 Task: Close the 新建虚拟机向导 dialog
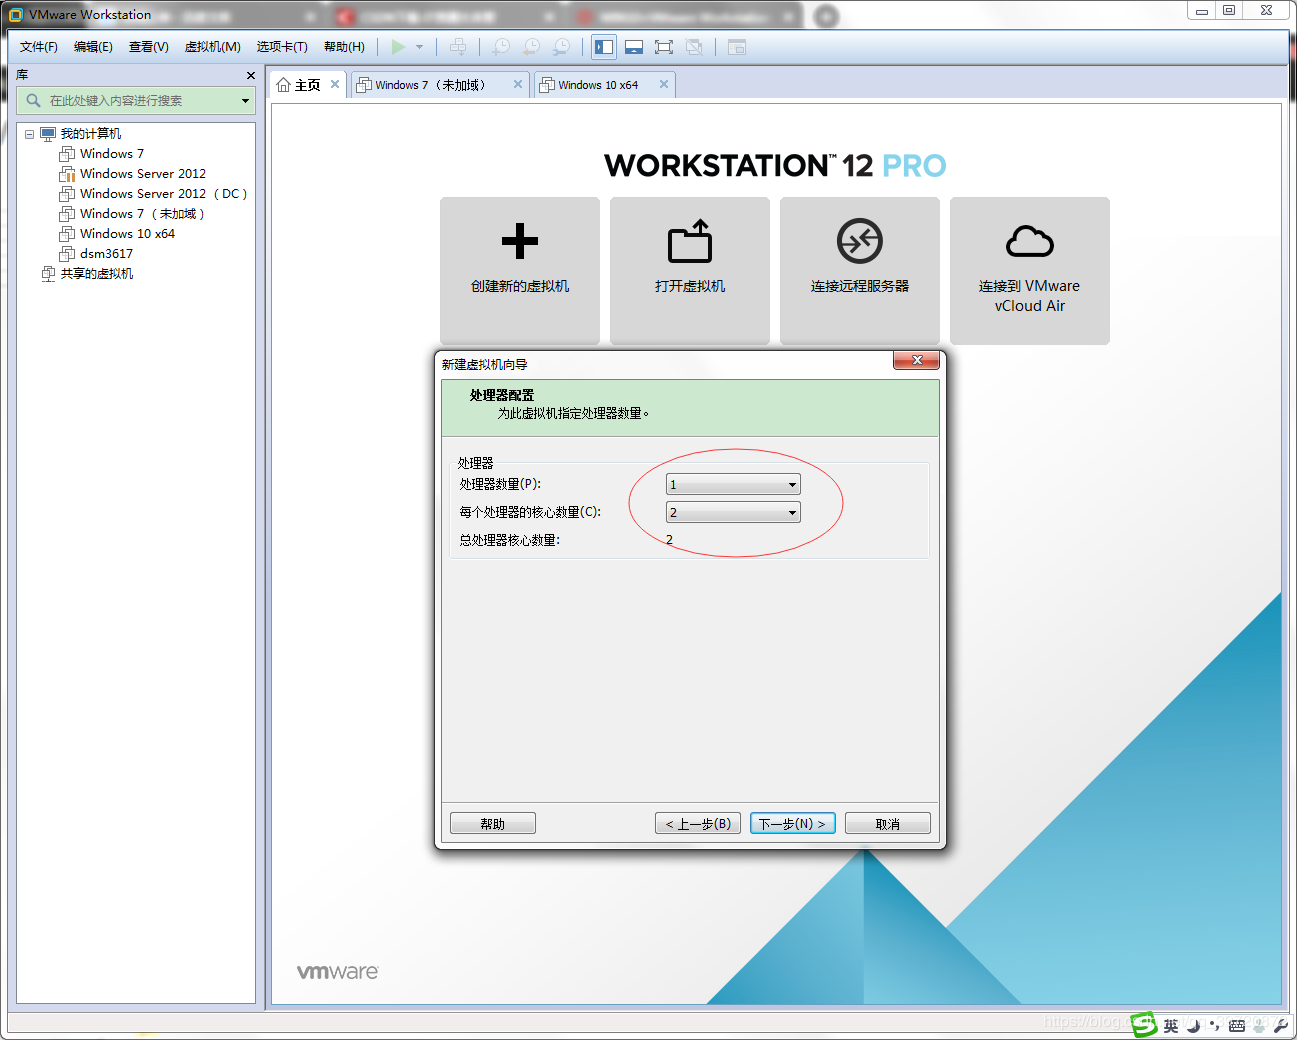917,360
